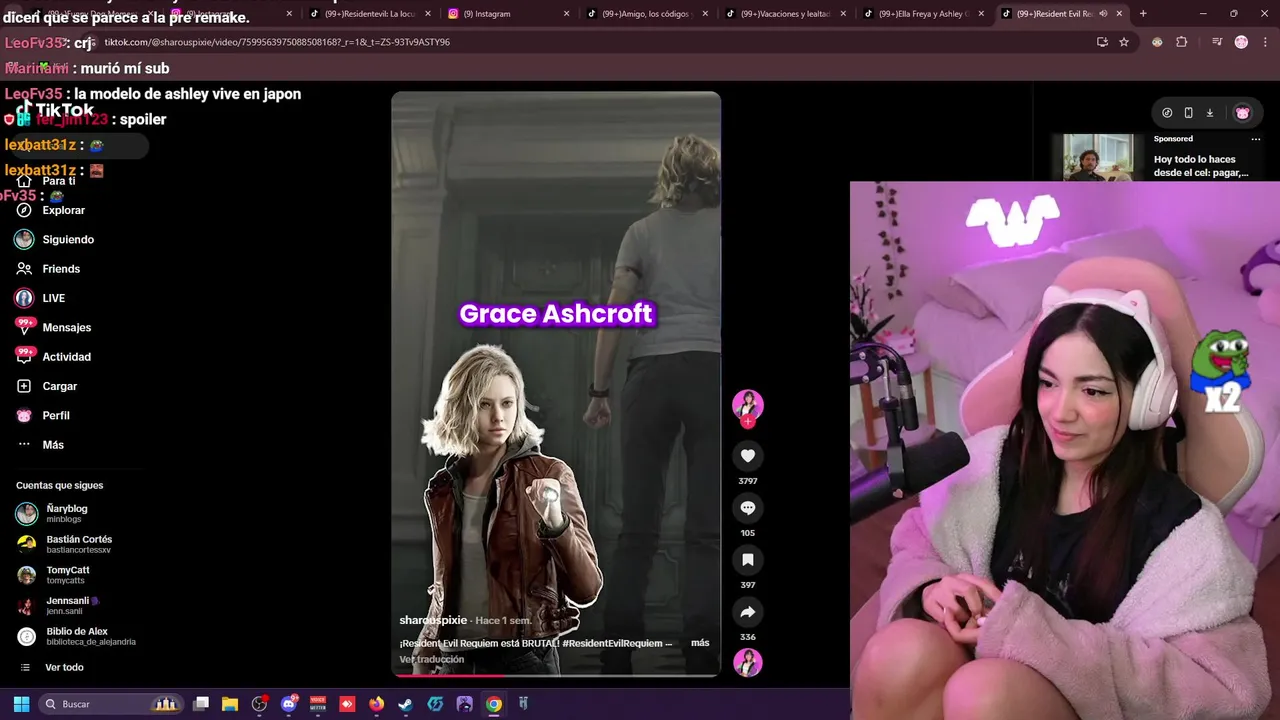The width and height of the screenshot is (1280, 720).
Task: Click the browser address bar URL
Action: pyautogui.click(x=277, y=42)
